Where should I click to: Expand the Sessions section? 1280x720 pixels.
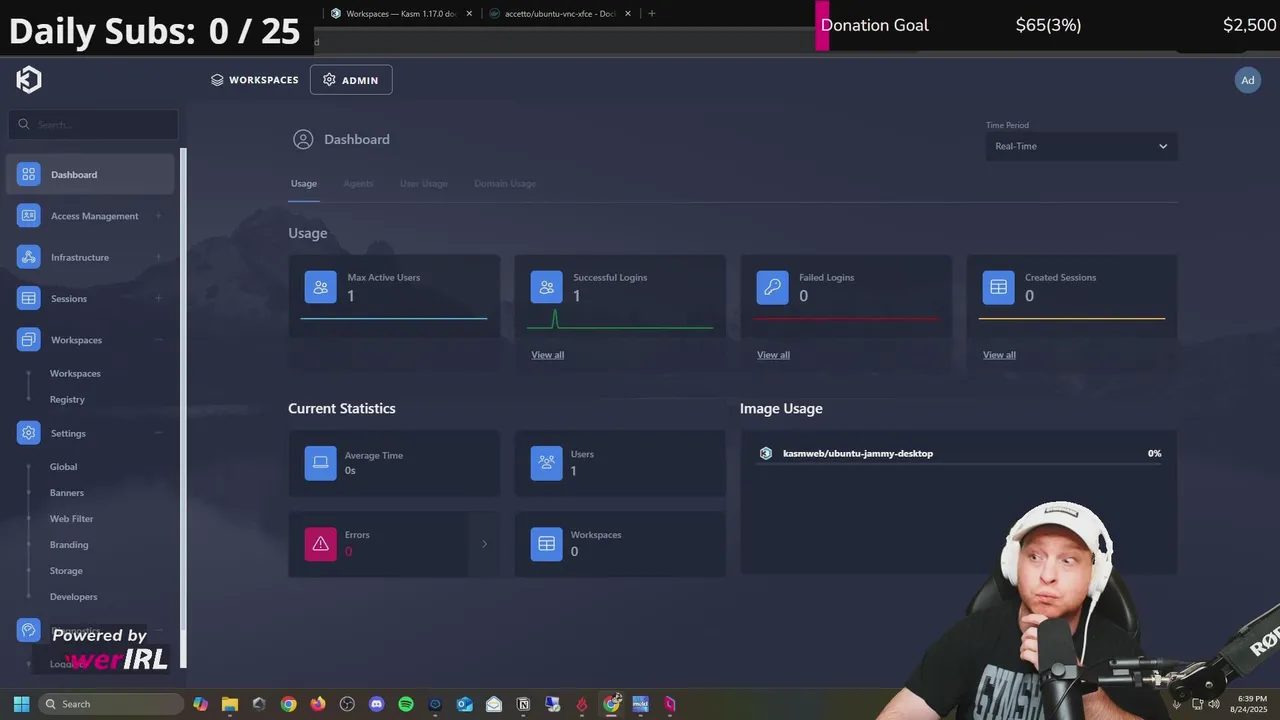(158, 298)
